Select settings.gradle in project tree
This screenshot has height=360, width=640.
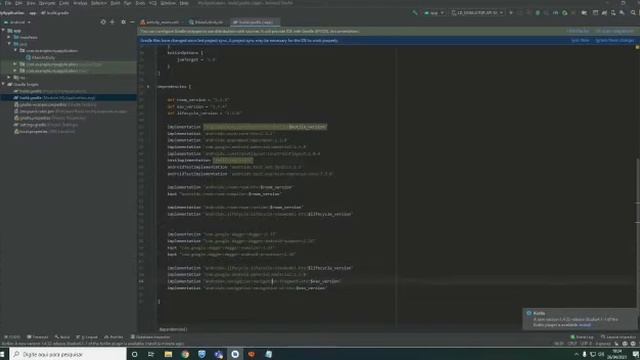[x=46, y=124]
